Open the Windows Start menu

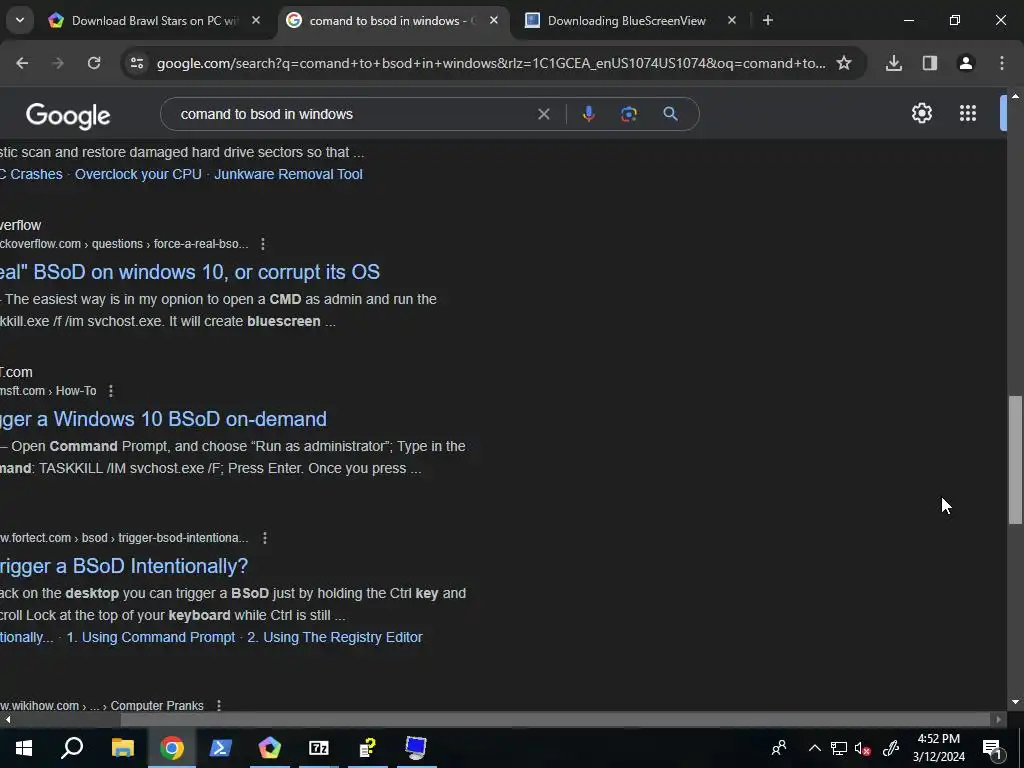pyautogui.click(x=24, y=748)
